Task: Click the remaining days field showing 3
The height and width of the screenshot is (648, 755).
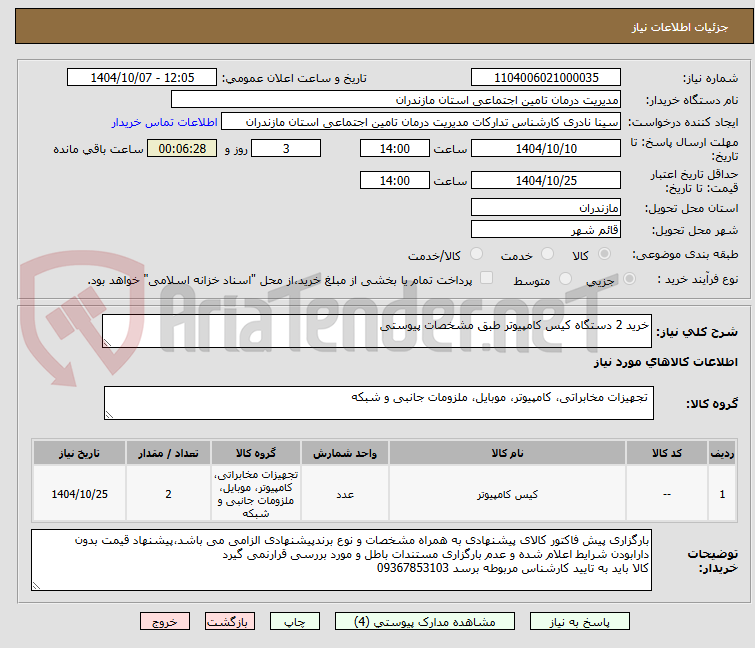Action: point(286,148)
